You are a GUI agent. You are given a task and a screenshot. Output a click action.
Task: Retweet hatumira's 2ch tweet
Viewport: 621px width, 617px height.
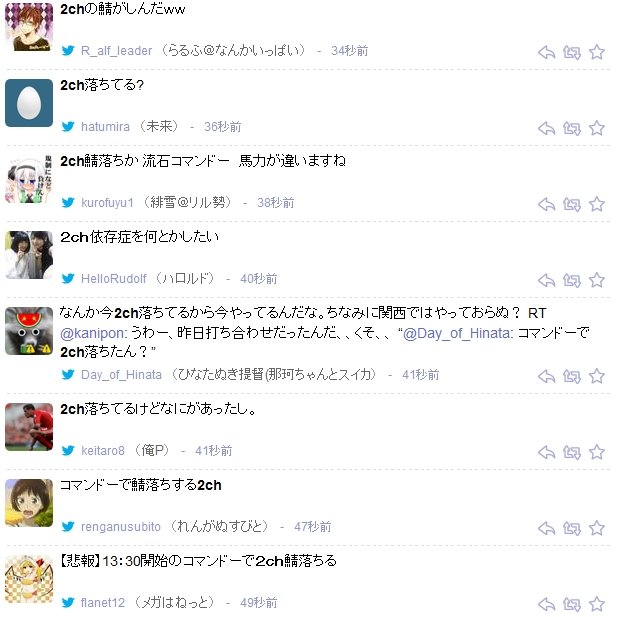(x=571, y=128)
